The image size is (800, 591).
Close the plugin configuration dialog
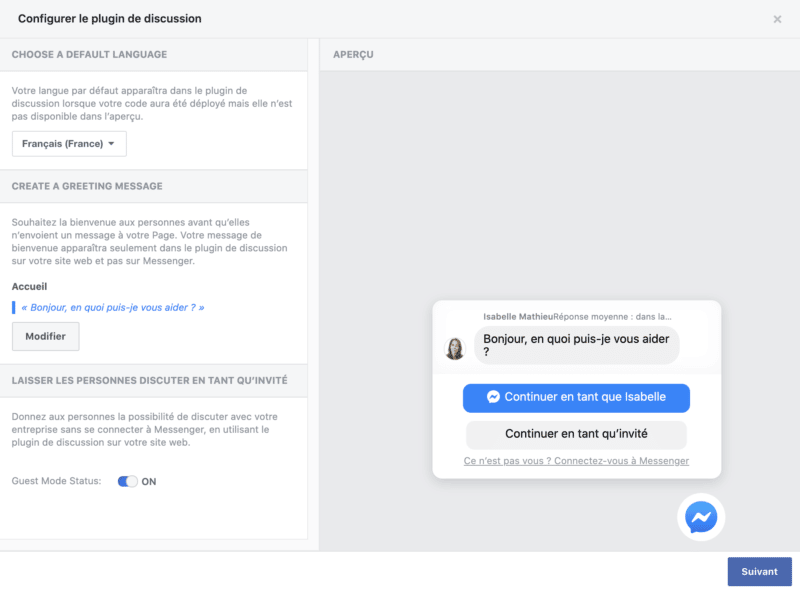(x=777, y=19)
